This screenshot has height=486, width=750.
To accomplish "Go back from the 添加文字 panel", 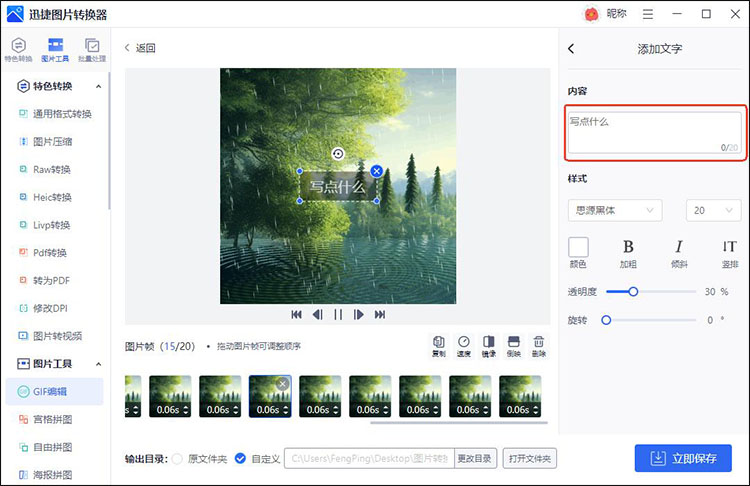I will pyautogui.click(x=571, y=48).
